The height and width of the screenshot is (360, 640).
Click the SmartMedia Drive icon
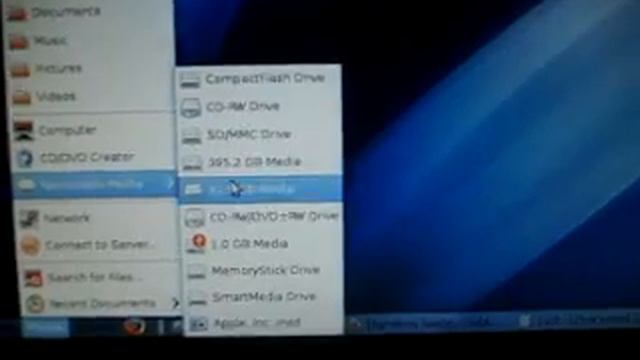[x=198, y=298]
